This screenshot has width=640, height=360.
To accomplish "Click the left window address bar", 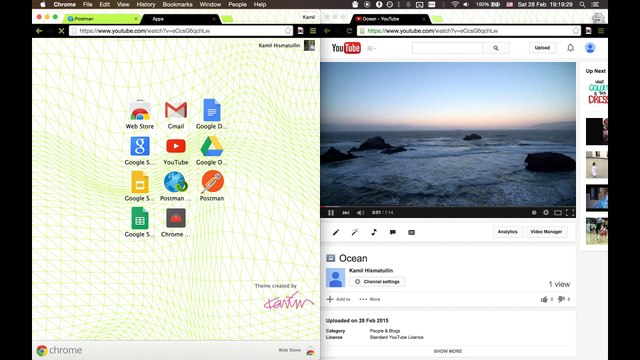I will click(181, 31).
